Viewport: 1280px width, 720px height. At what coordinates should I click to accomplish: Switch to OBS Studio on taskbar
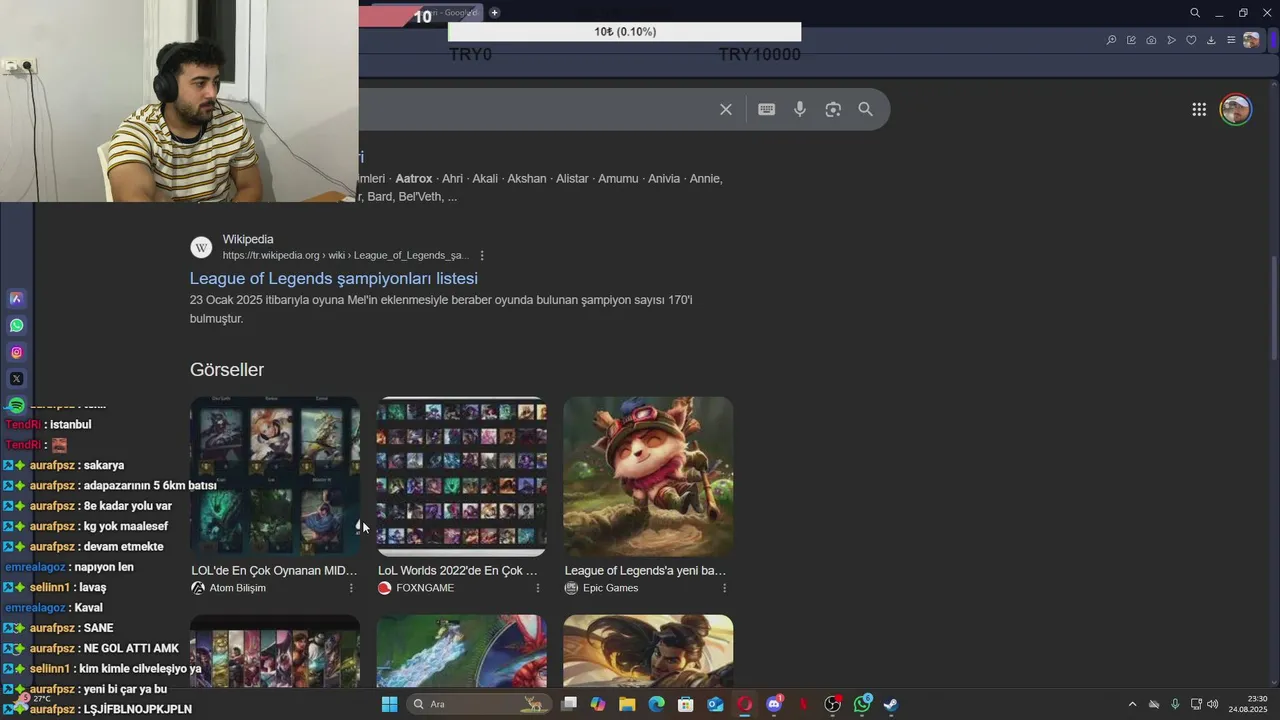(x=832, y=704)
